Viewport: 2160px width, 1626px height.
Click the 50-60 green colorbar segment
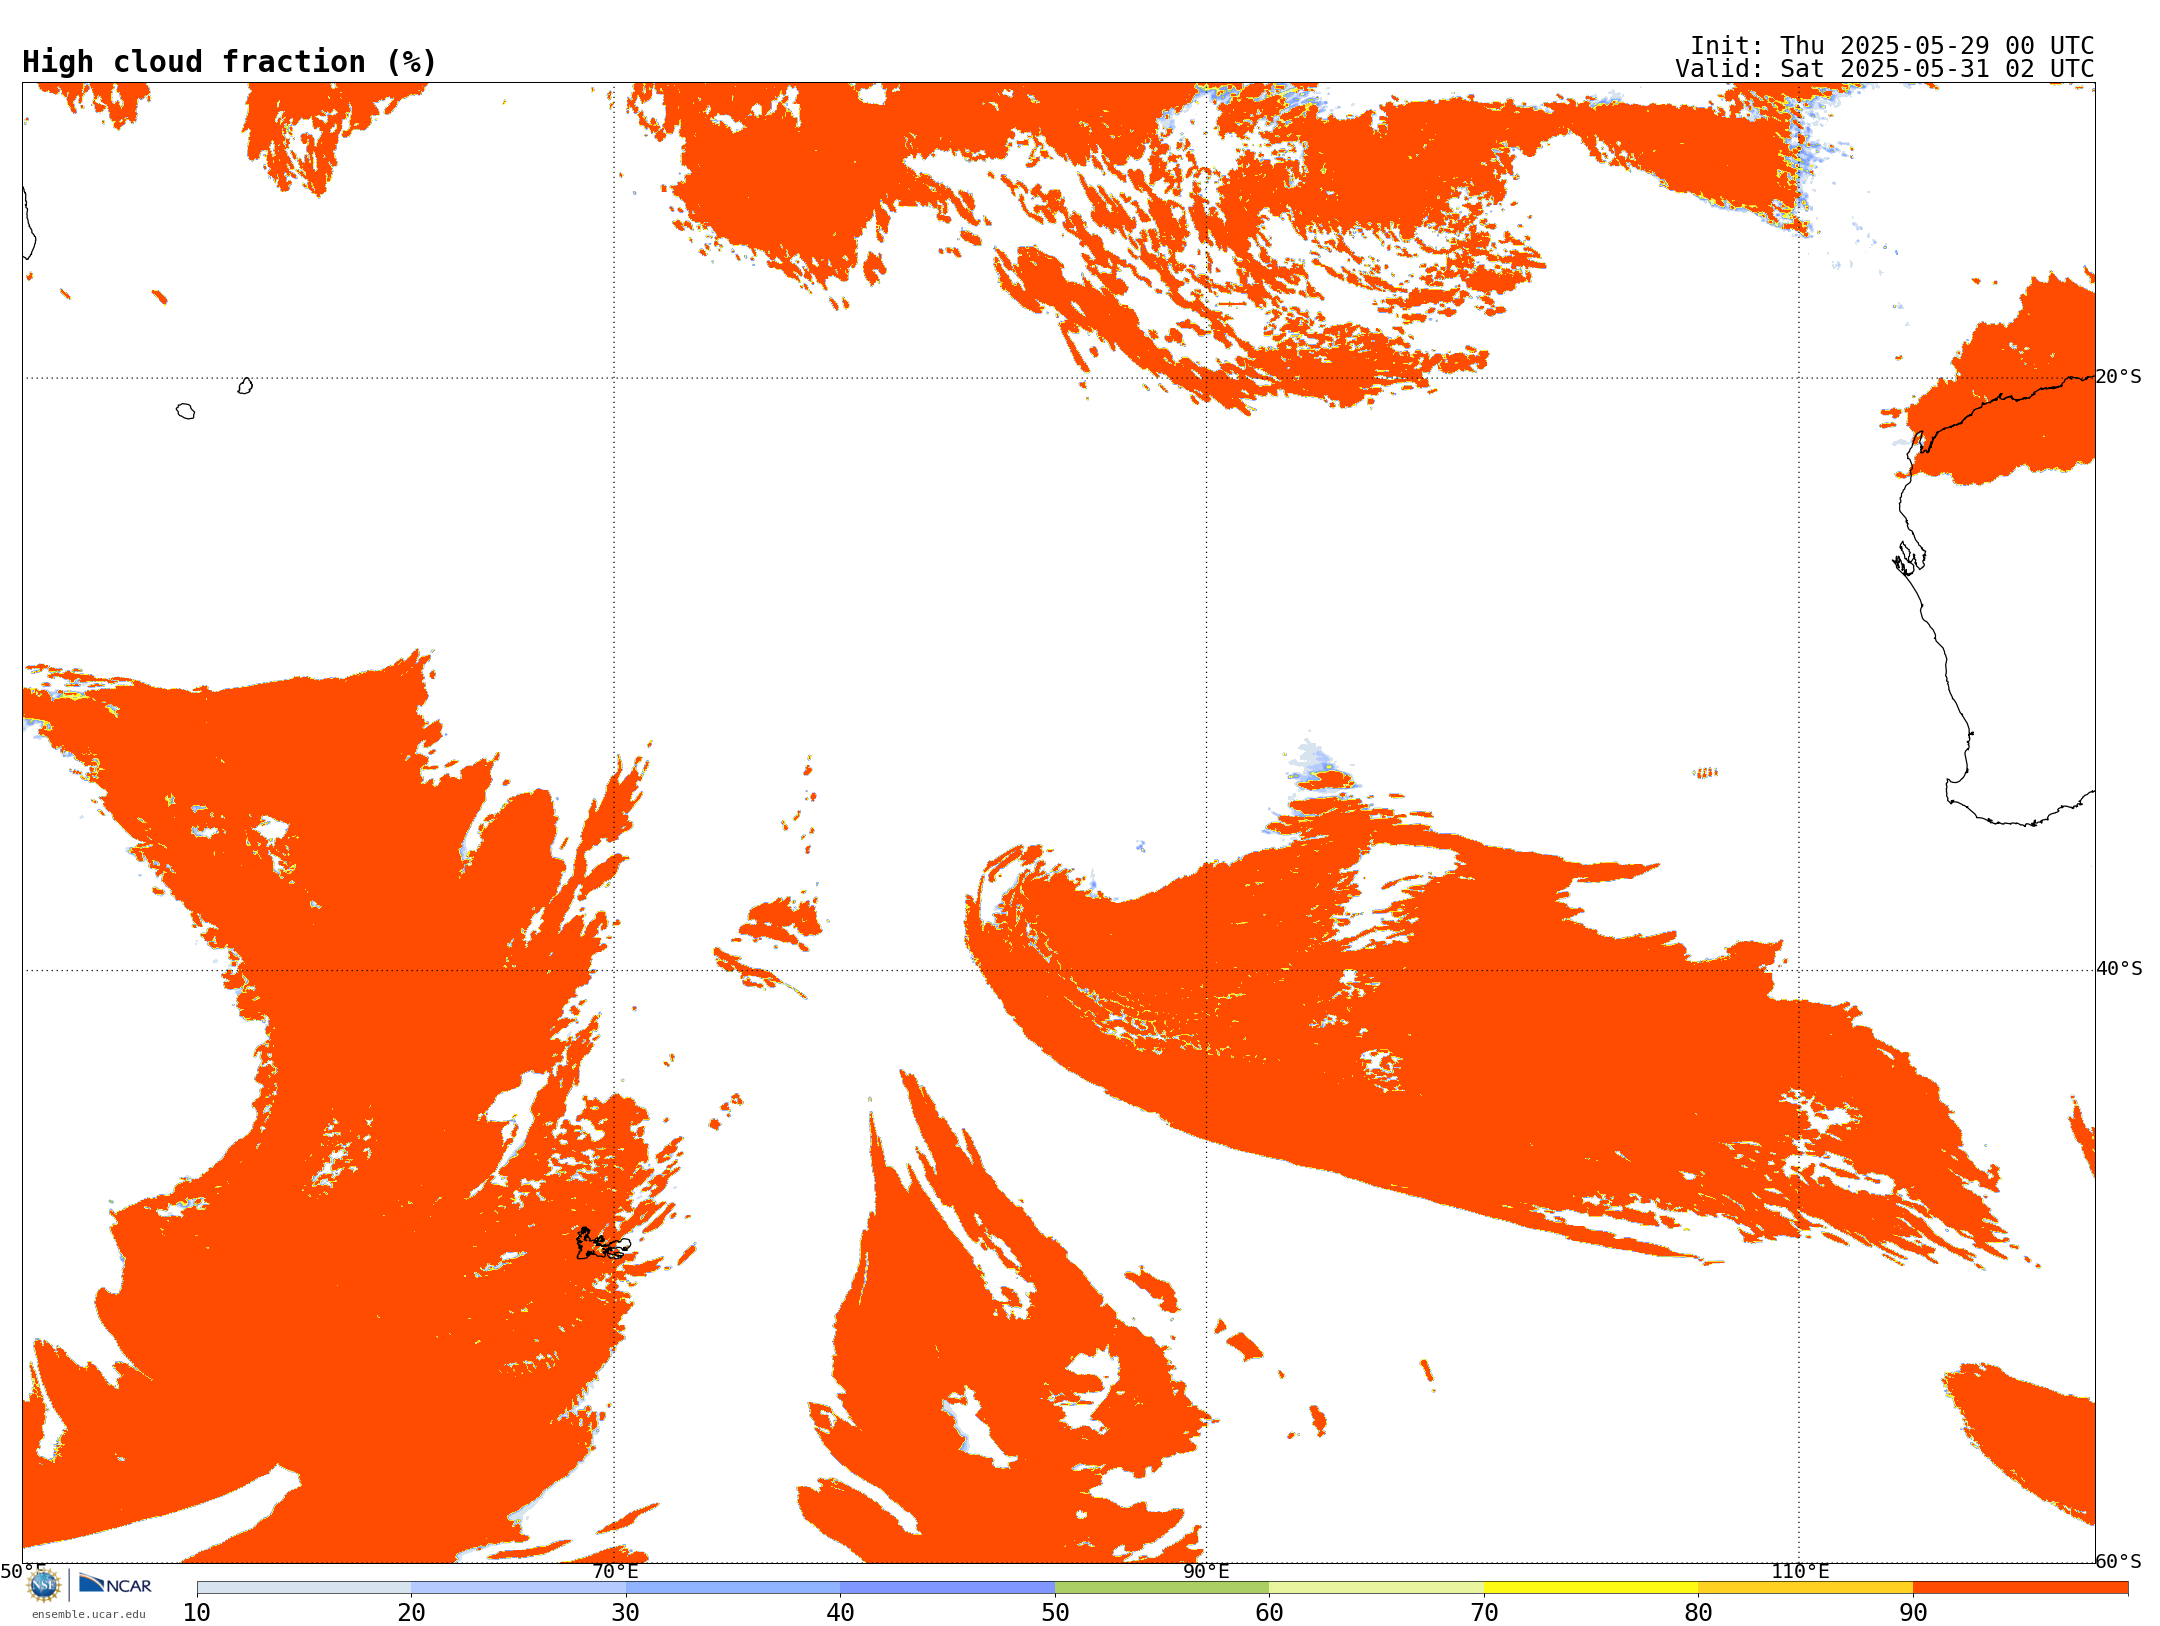click(x=1162, y=1588)
